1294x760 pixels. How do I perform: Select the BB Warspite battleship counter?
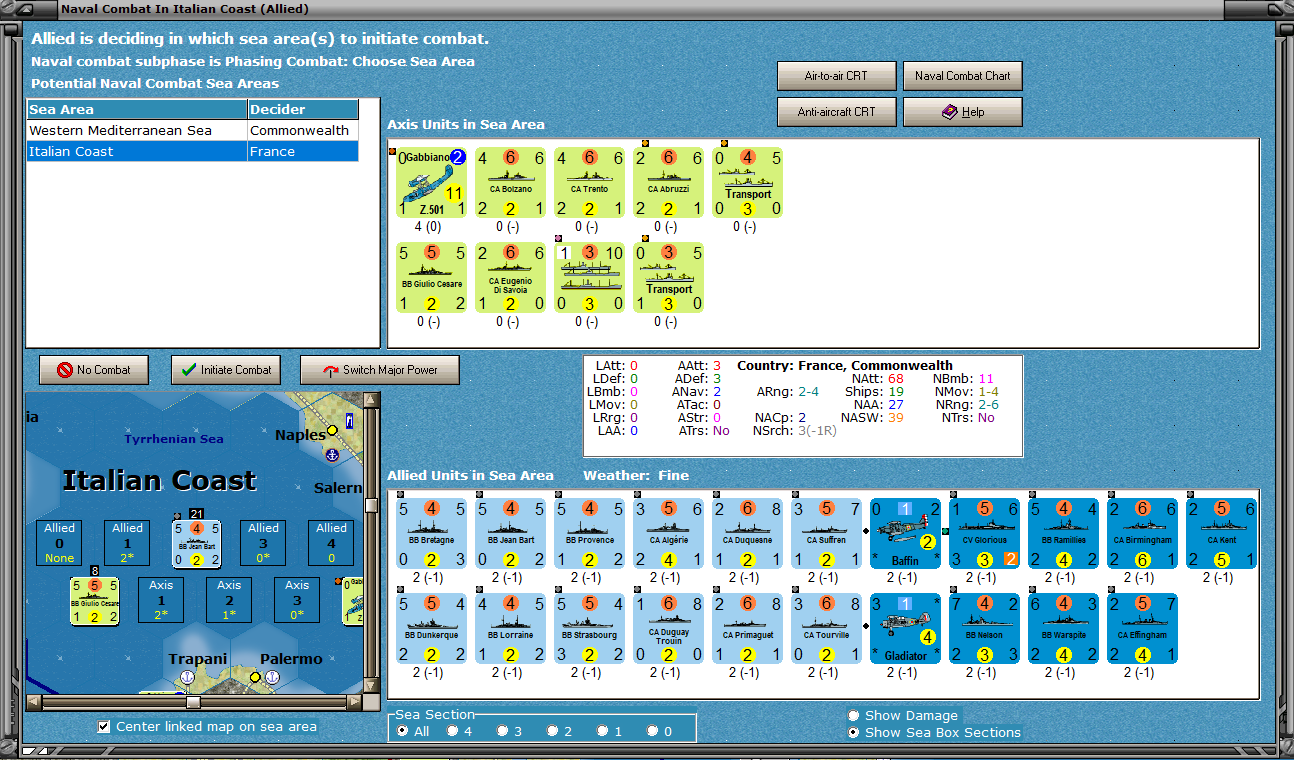[1064, 629]
